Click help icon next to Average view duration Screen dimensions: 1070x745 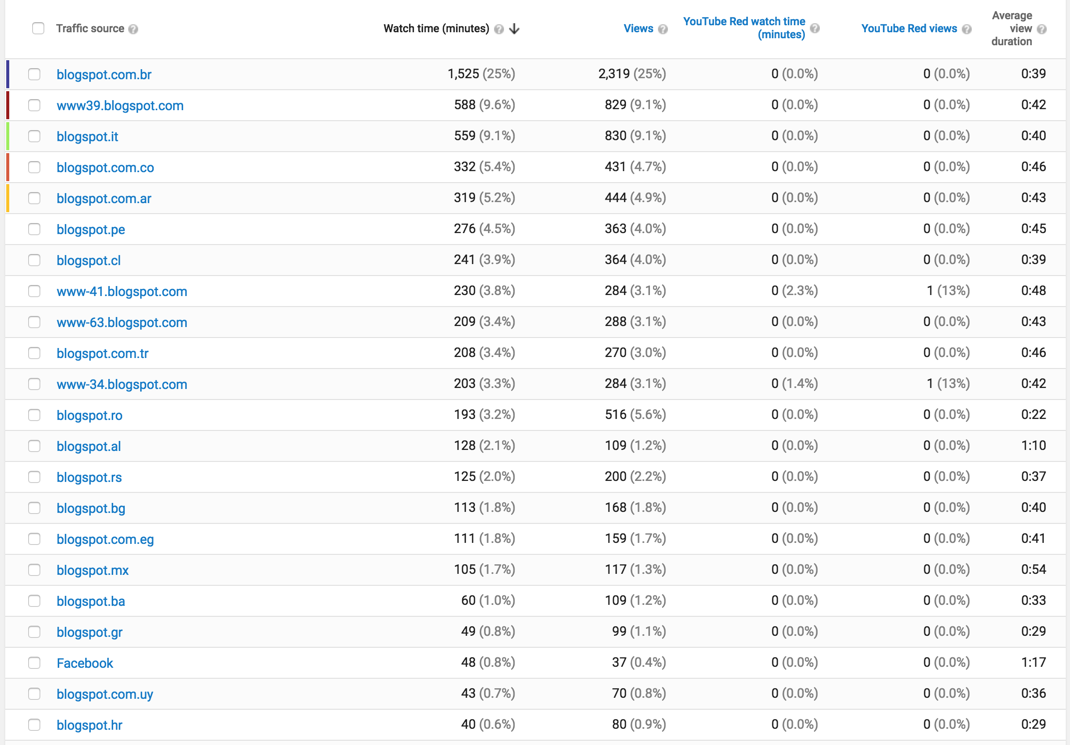1041,29
